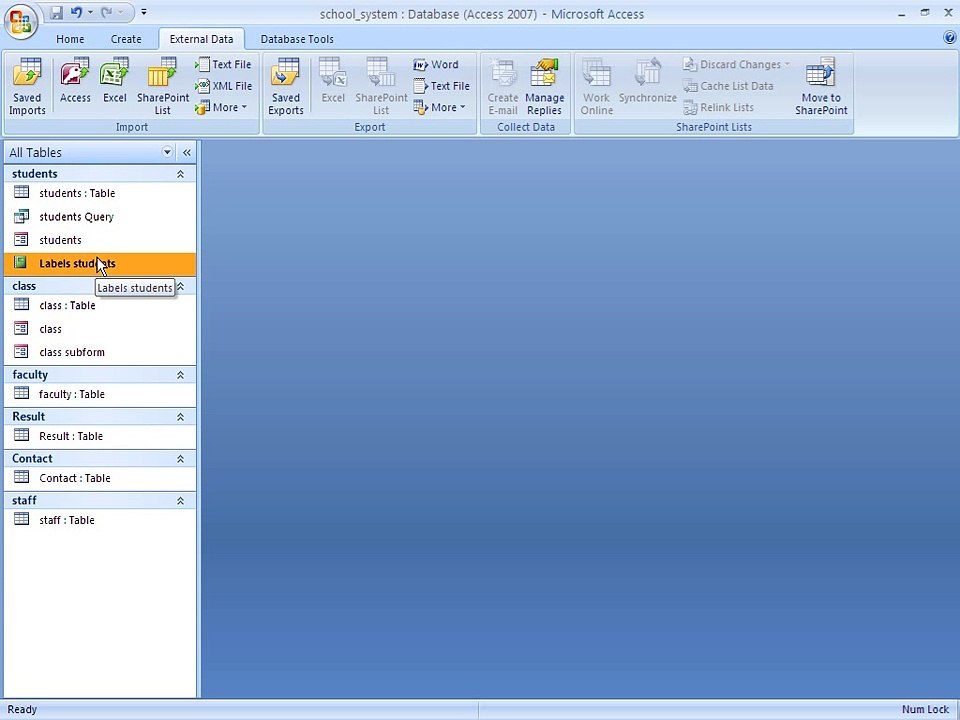Image resolution: width=960 pixels, height=720 pixels.
Task: Click the Redo icon in Quick Access
Action: (x=107, y=12)
